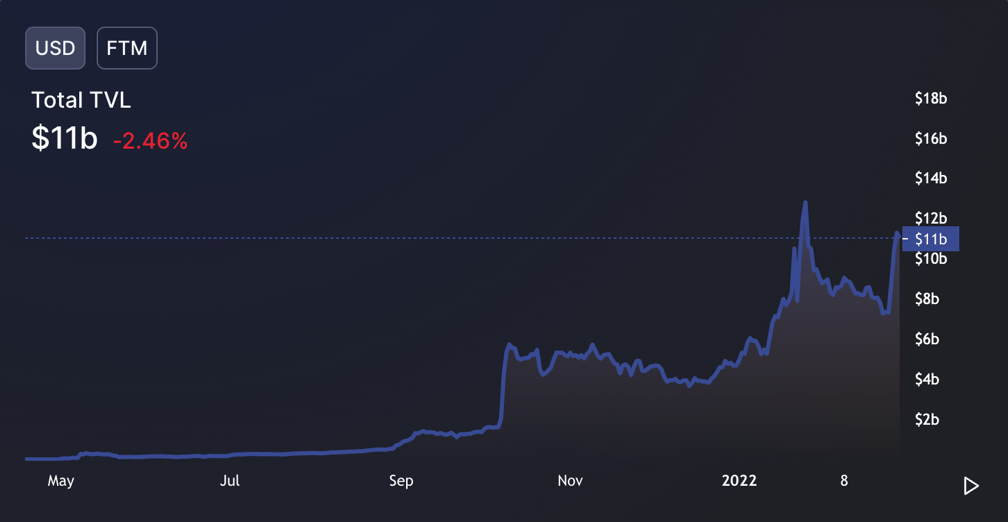The image size is (1008, 522).
Task: Click the $2b y-axis label
Action: click(927, 419)
